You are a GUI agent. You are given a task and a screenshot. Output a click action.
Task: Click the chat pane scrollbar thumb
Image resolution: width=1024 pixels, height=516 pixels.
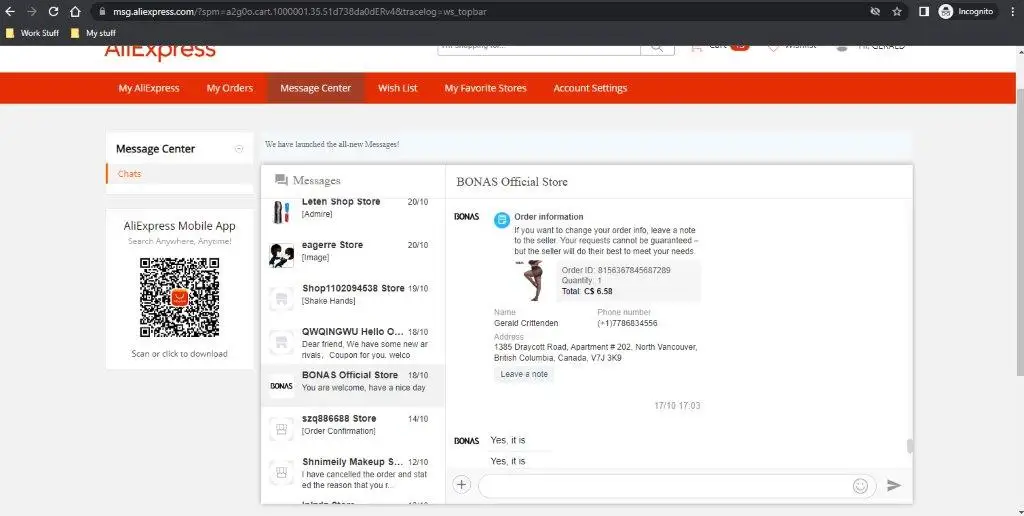click(910, 446)
